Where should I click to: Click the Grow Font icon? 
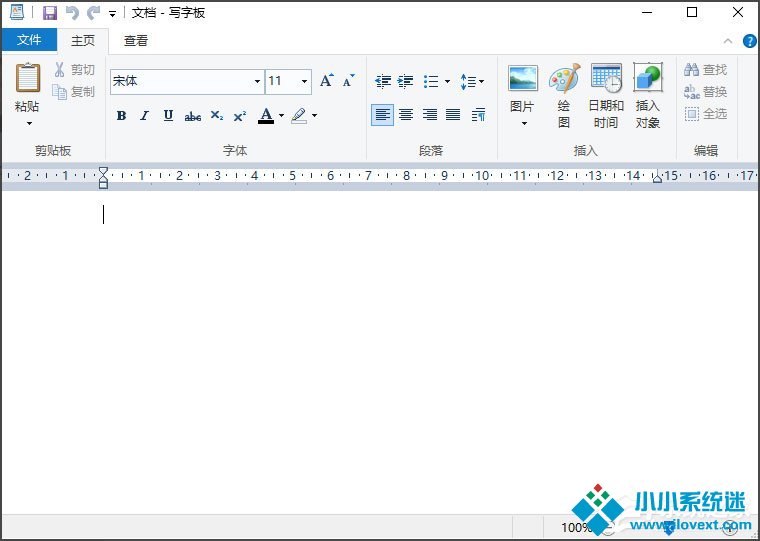[326, 80]
